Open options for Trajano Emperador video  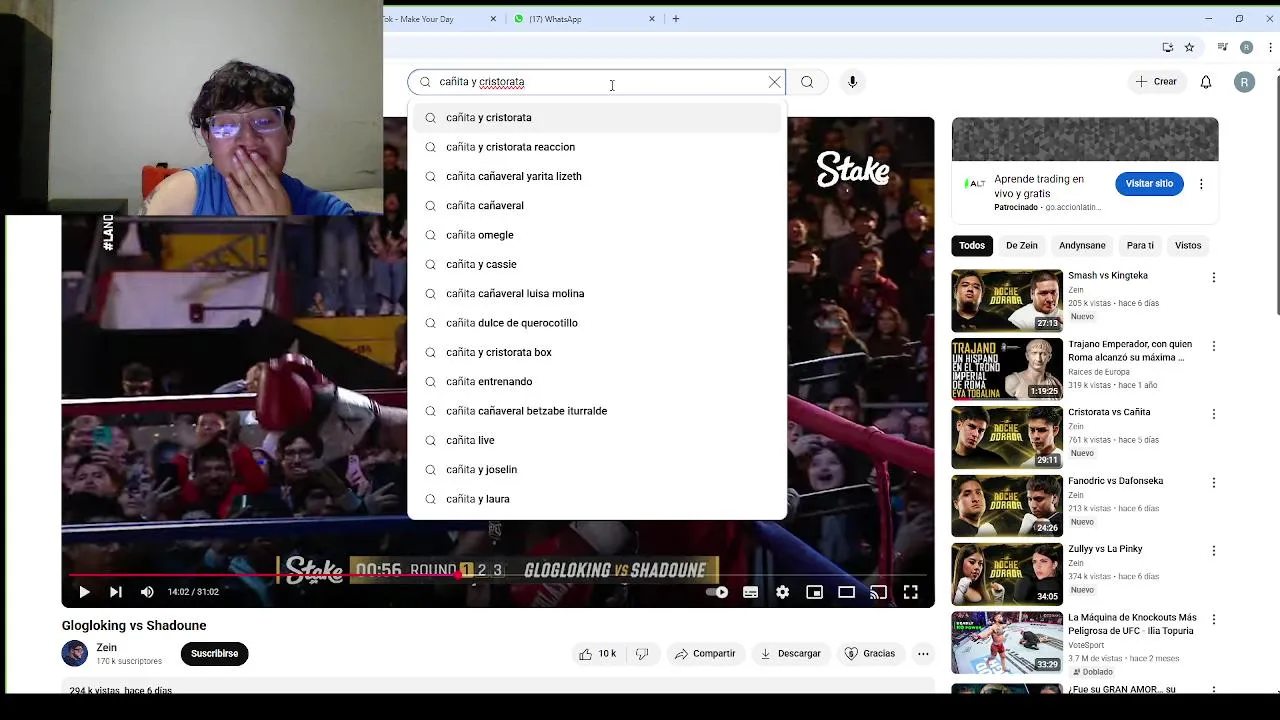tap(1213, 346)
